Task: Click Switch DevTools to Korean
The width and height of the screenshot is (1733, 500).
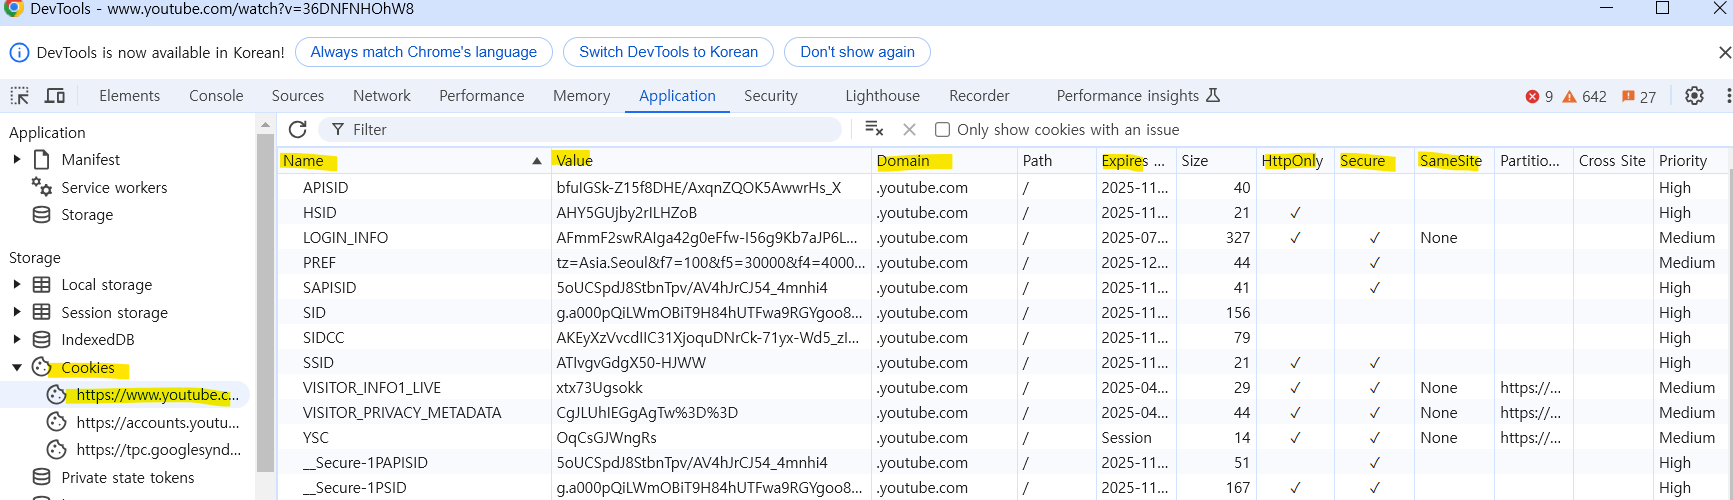Action: point(668,52)
